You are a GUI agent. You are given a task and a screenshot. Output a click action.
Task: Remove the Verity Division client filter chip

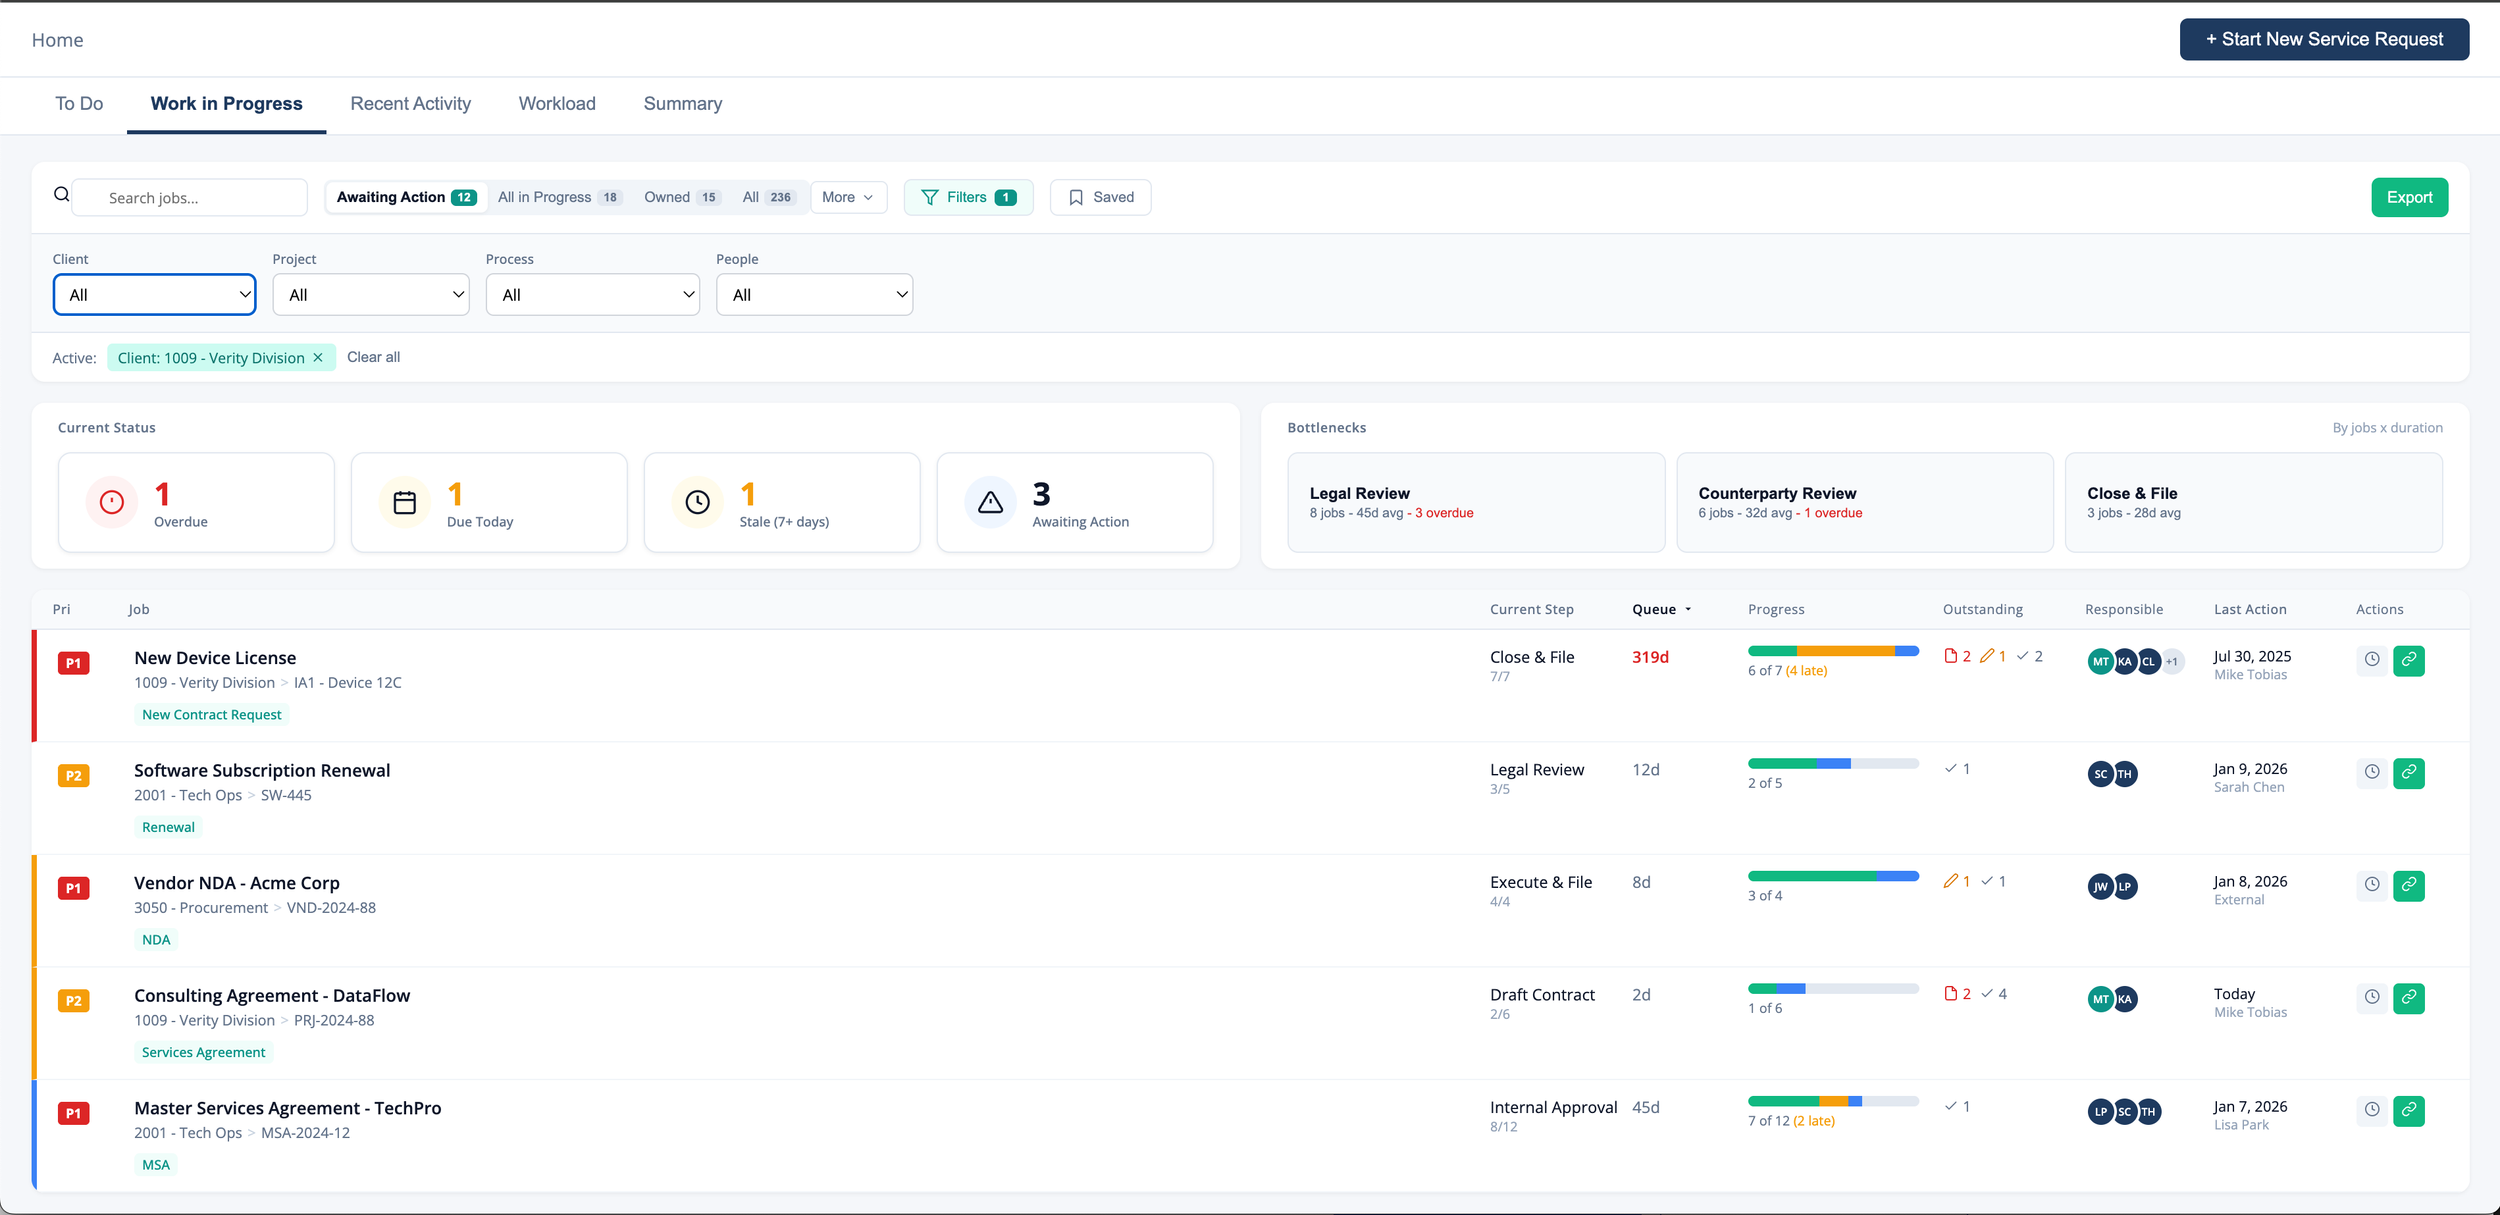point(318,358)
